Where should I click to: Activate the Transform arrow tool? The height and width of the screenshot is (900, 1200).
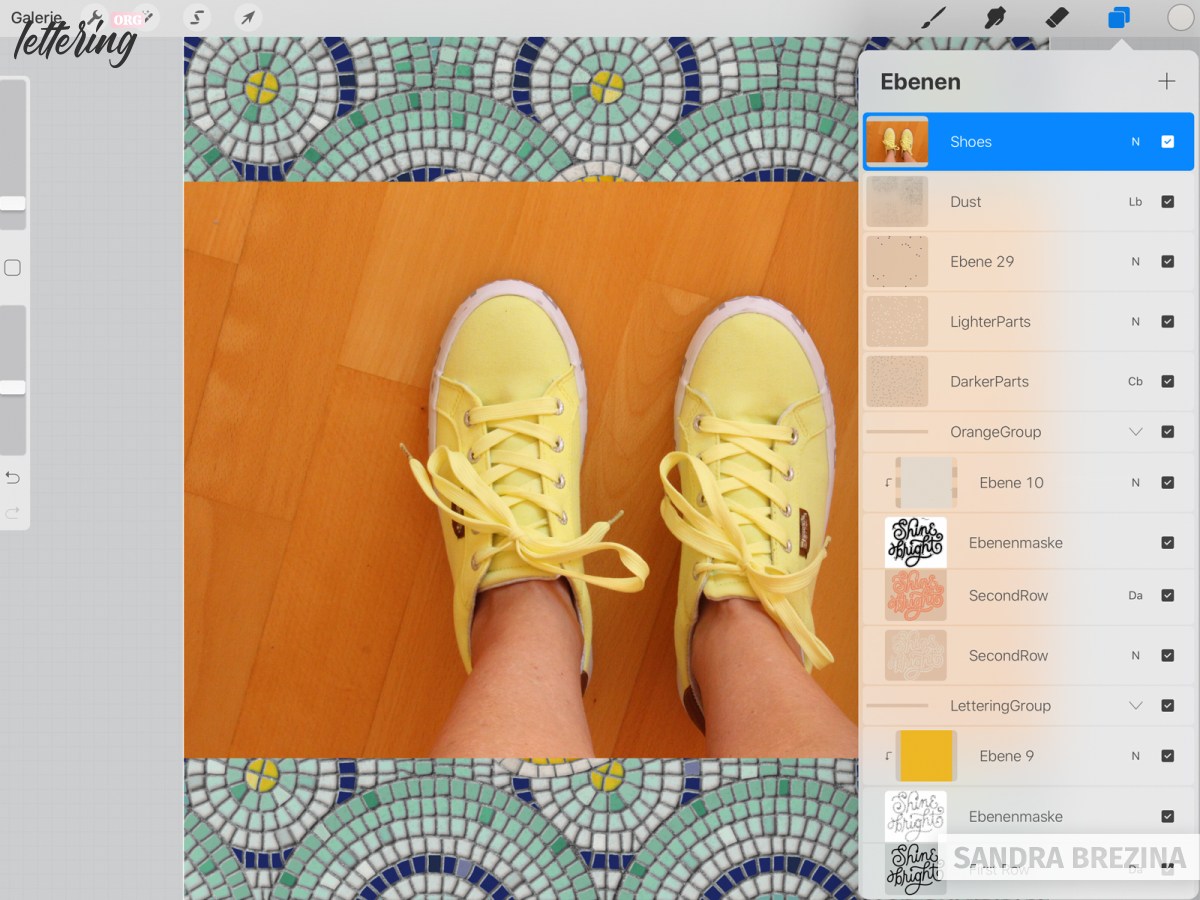(x=247, y=17)
